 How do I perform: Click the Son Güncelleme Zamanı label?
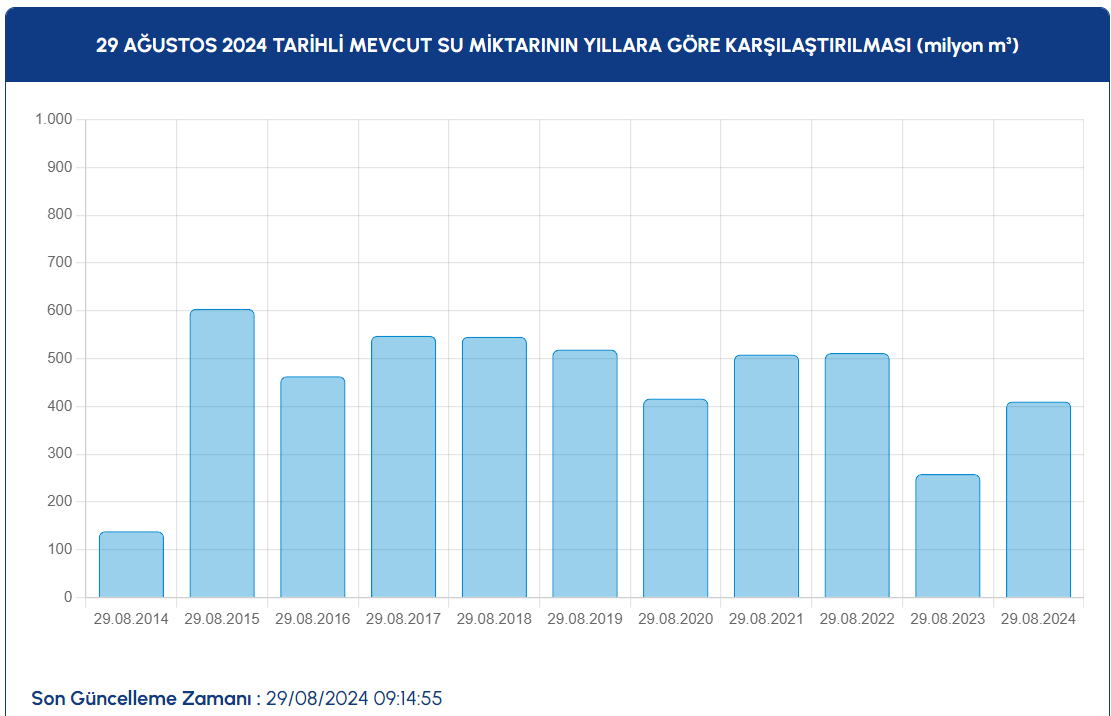(142, 698)
